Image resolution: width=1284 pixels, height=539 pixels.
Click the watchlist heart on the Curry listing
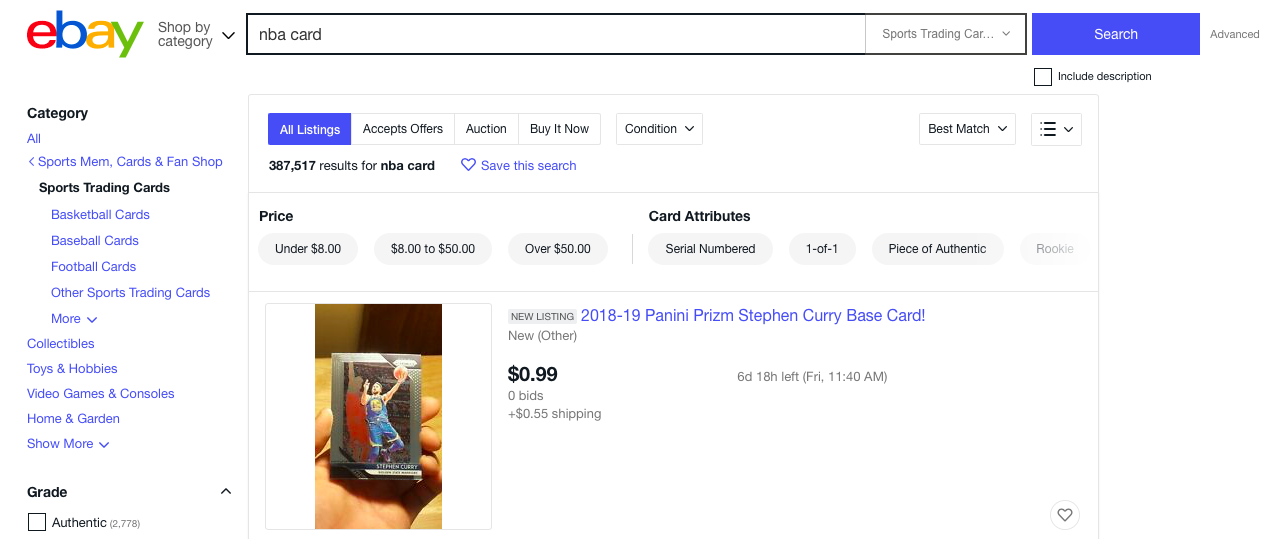click(1065, 515)
